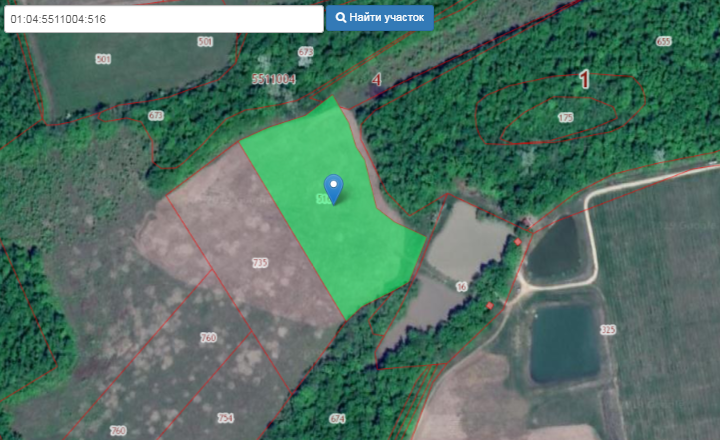Select parcel number 635 in the forest
The image size is (720, 440).
[x=663, y=41]
